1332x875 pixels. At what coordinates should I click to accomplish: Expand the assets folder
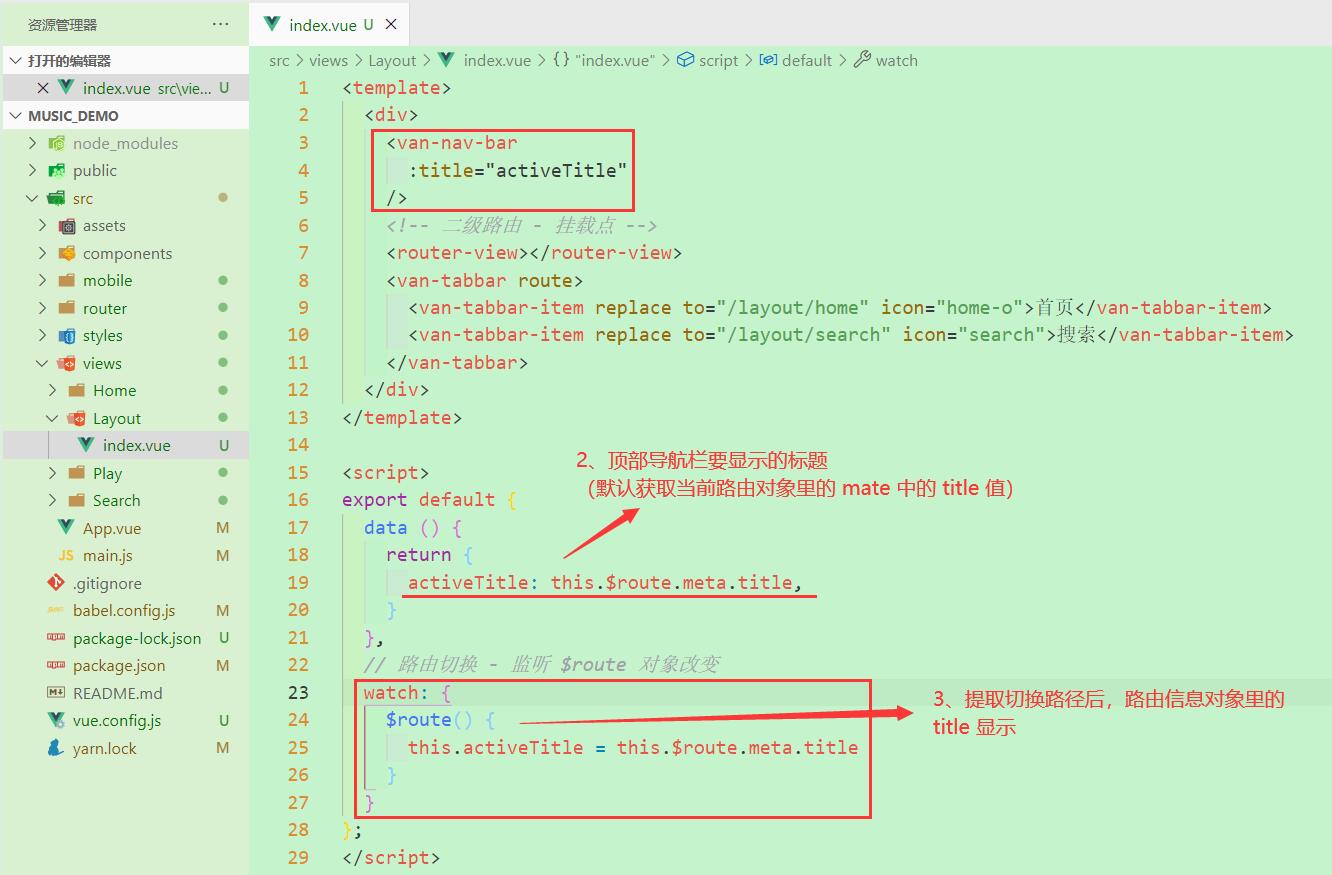tap(42, 226)
